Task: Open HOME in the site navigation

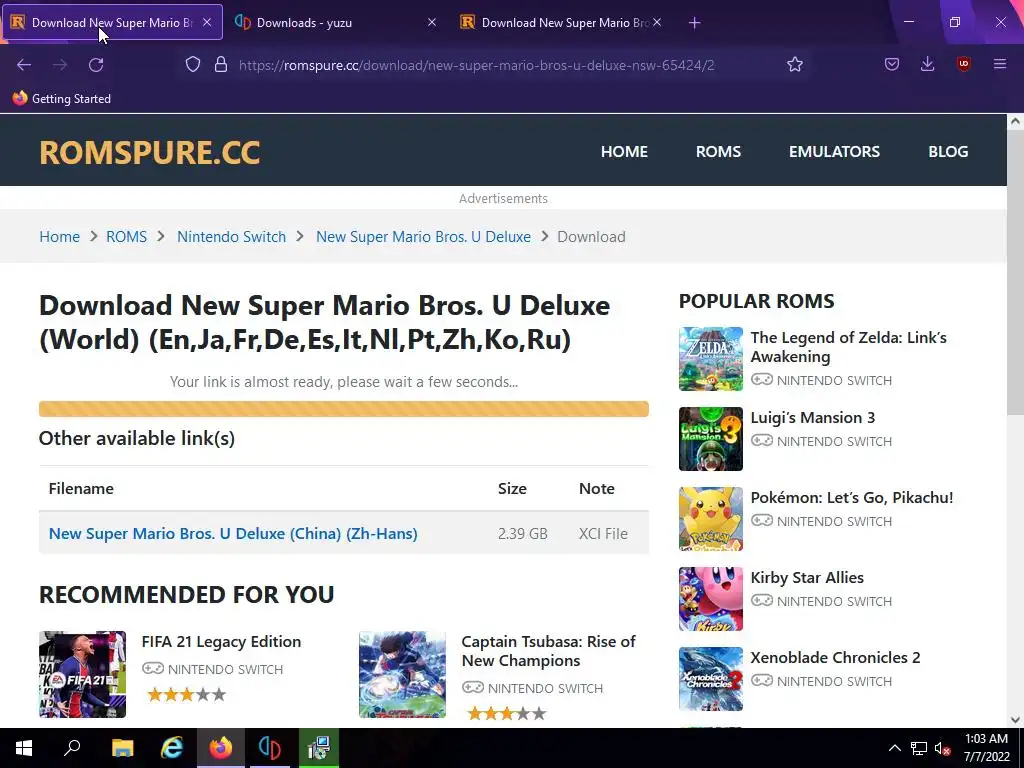Action: click(x=624, y=152)
